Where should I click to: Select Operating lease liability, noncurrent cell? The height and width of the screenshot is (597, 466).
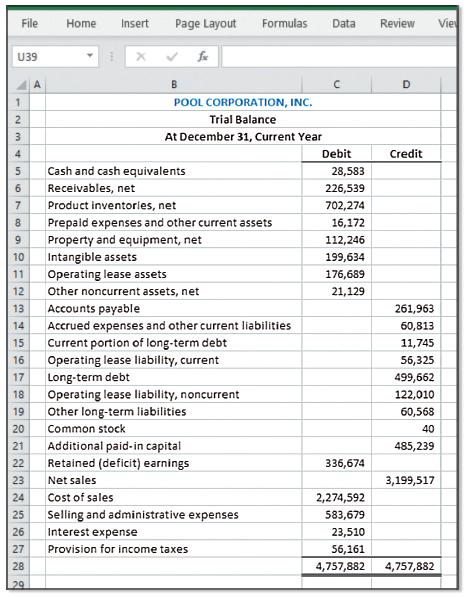pyautogui.click(x=174, y=394)
